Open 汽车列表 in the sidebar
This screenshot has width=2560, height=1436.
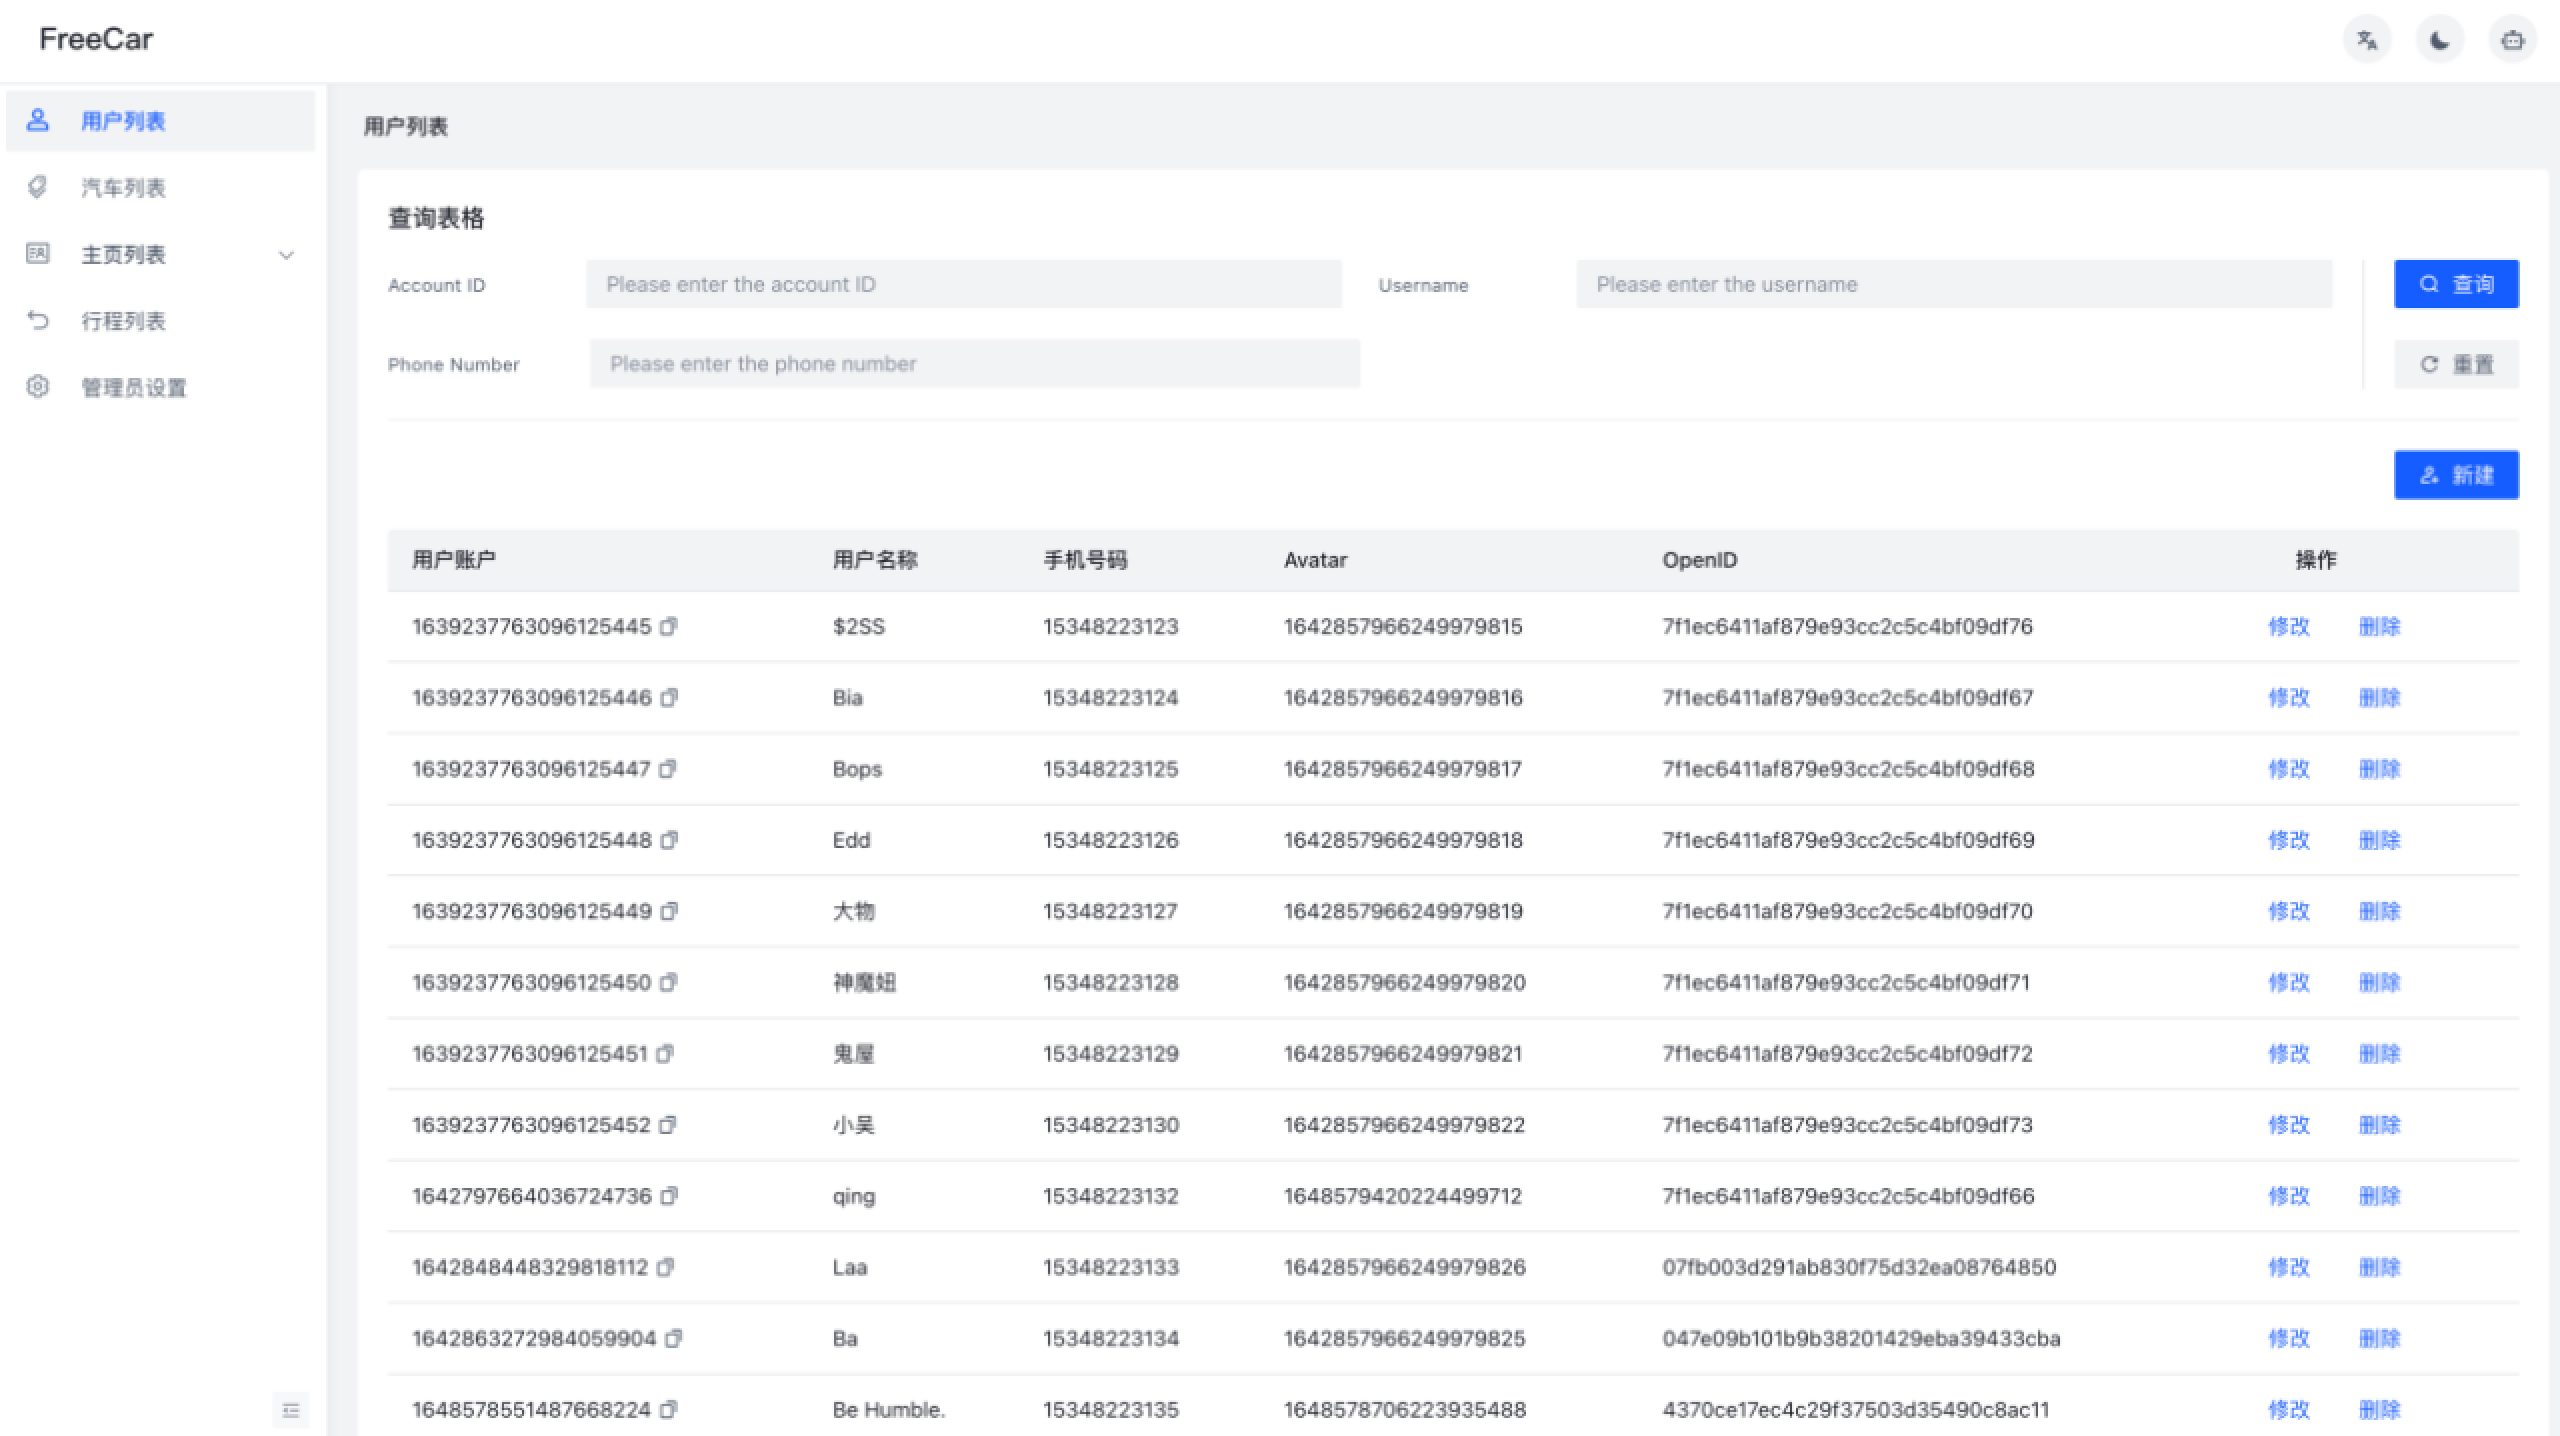pos(123,188)
